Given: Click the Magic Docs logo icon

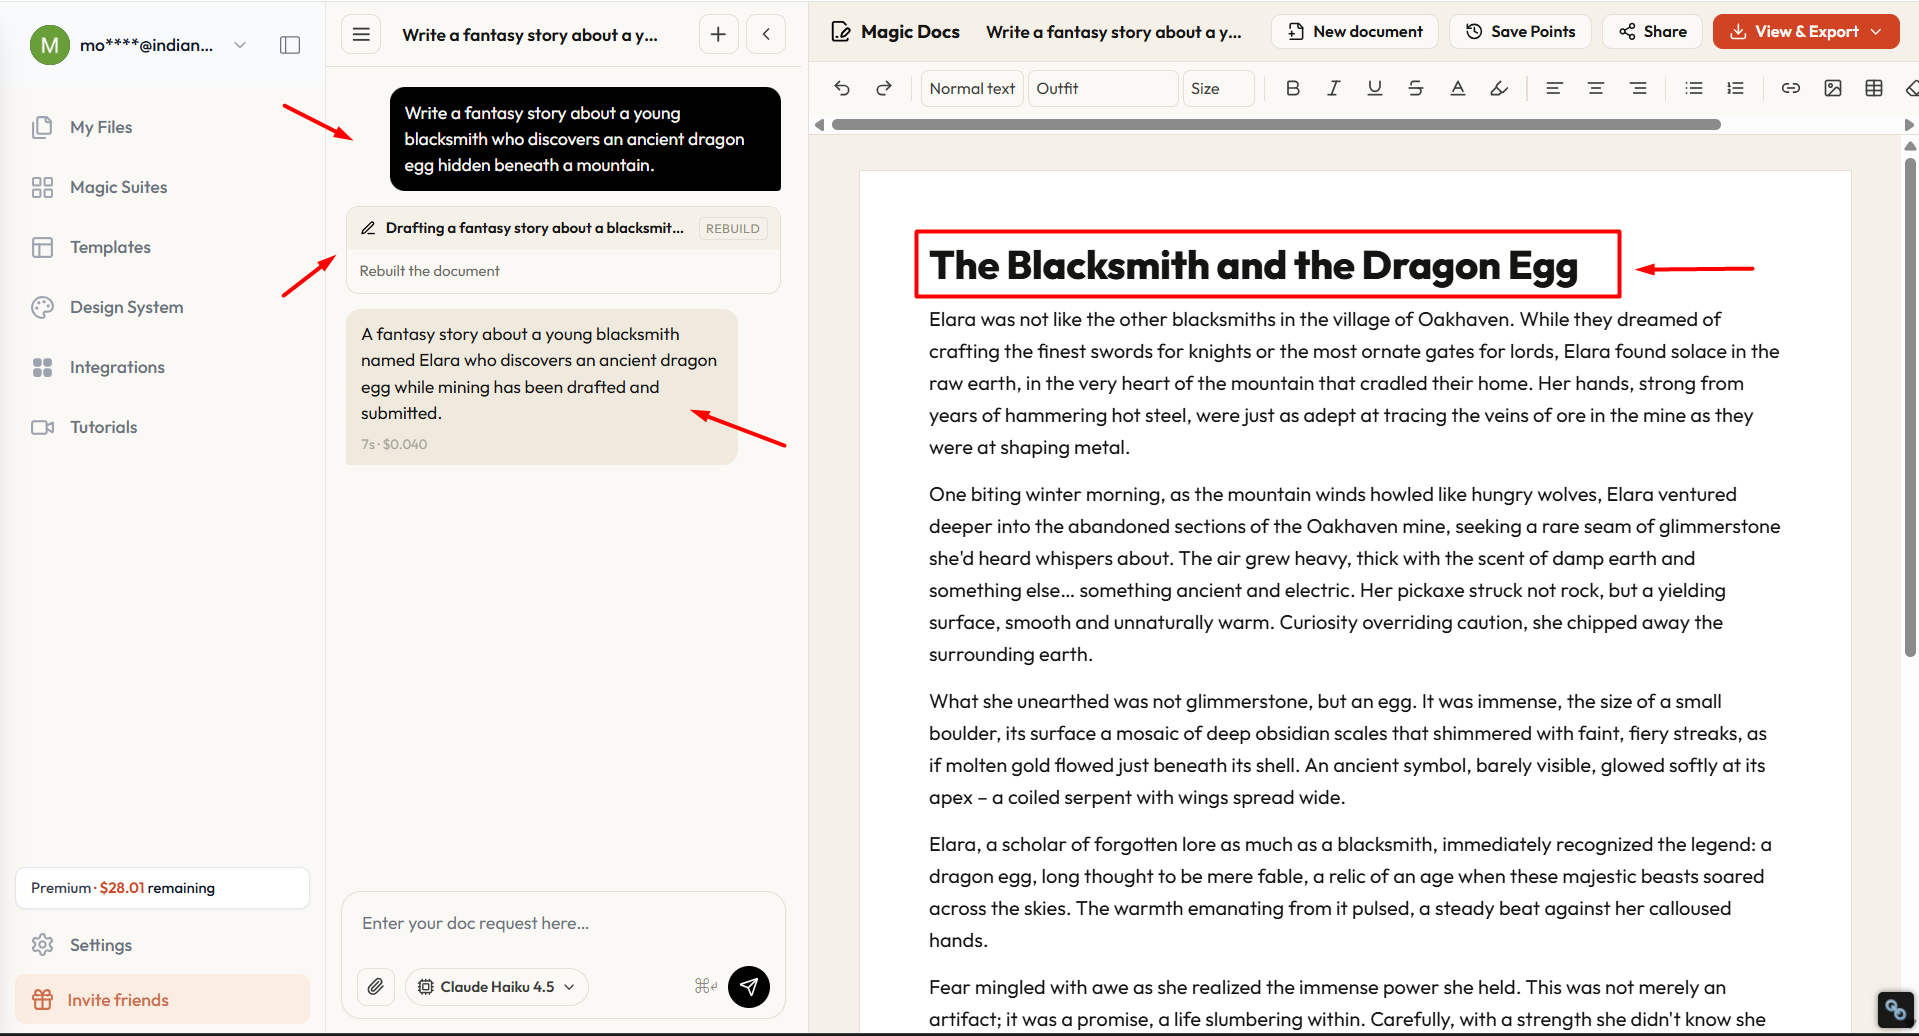Looking at the screenshot, I should pos(841,32).
